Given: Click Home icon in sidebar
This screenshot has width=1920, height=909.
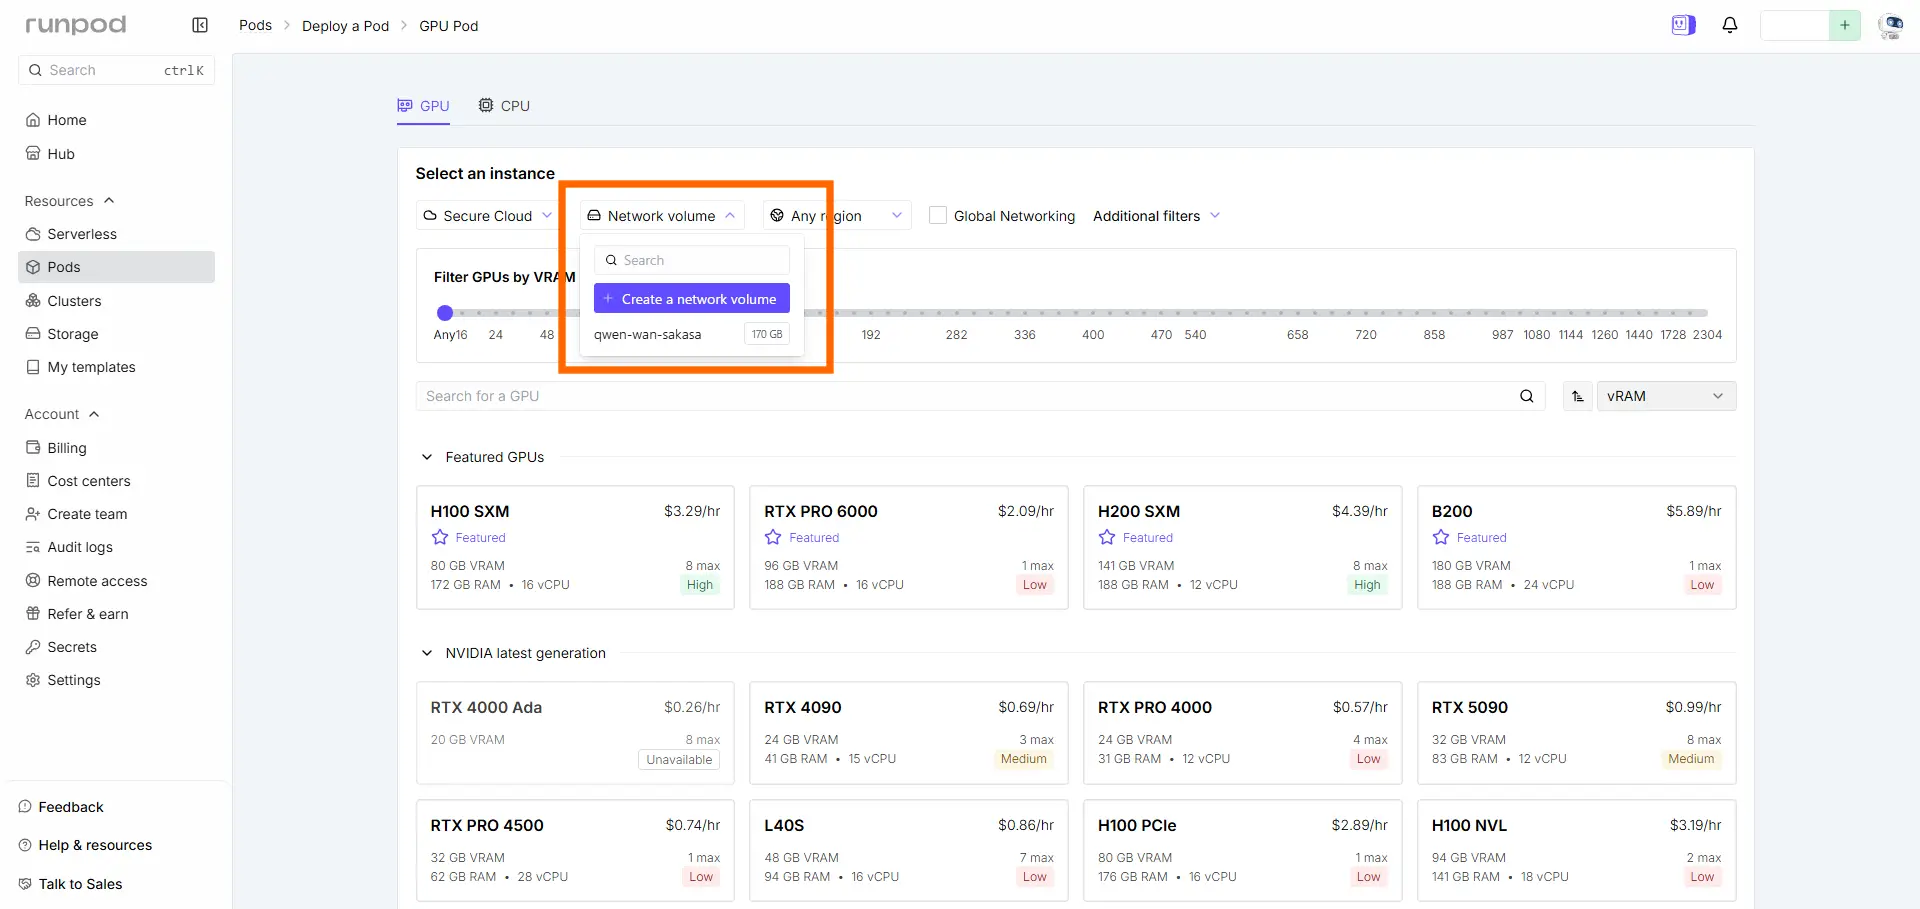Looking at the screenshot, I should (33, 120).
